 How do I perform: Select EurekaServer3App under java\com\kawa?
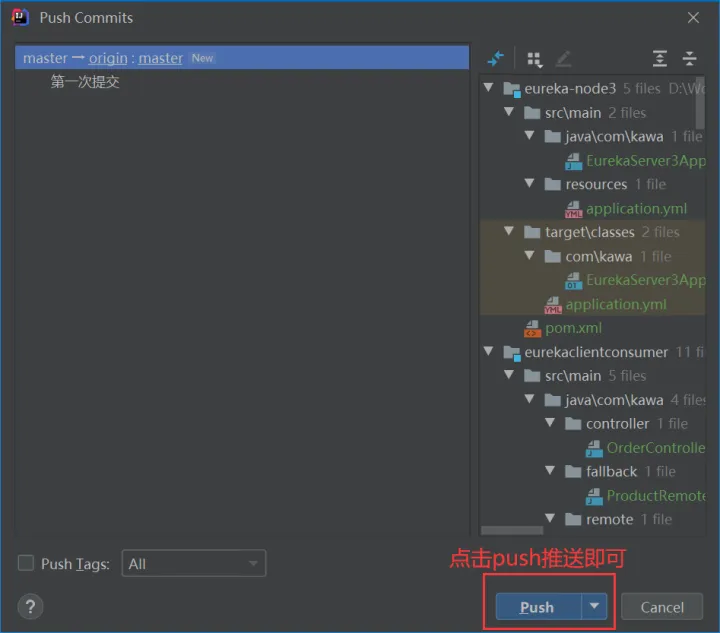click(646, 161)
